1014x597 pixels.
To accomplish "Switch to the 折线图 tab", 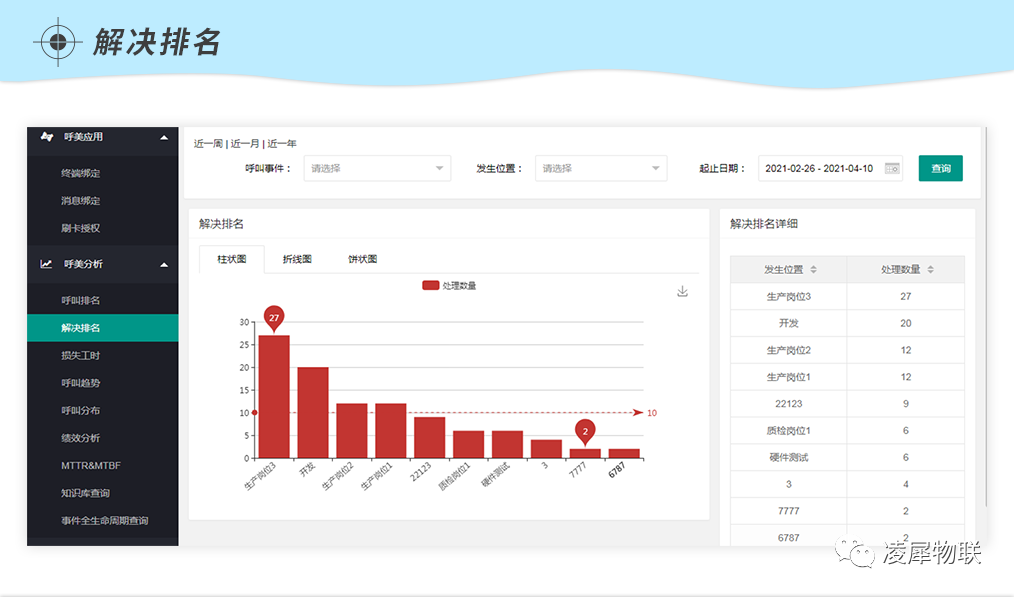I will 297,259.
